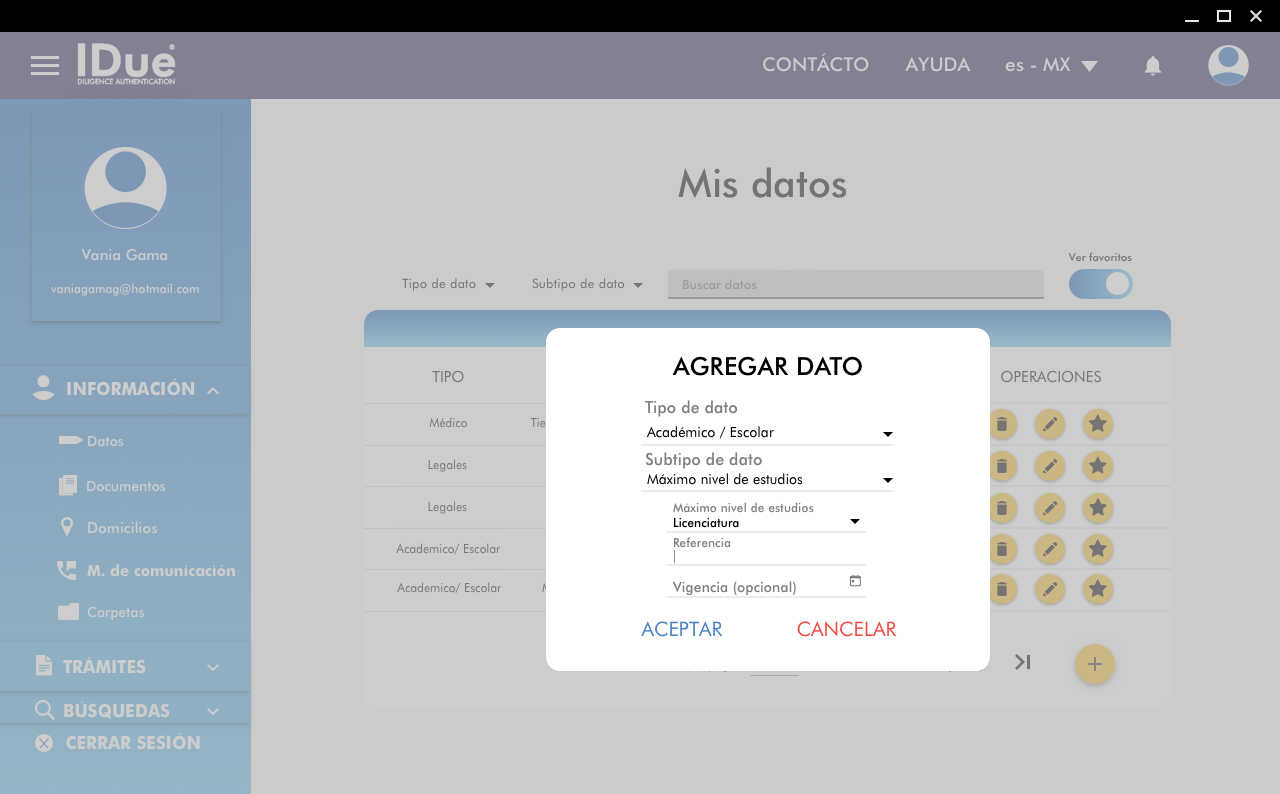This screenshot has width=1280, height=794.
Task: Delete the Médico row with trash icon
Action: point(1001,424)
